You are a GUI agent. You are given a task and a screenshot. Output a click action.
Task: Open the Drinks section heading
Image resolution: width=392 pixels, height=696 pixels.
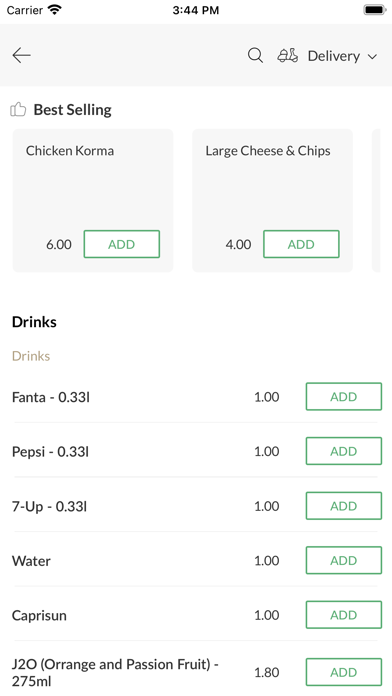click(34, 322)
